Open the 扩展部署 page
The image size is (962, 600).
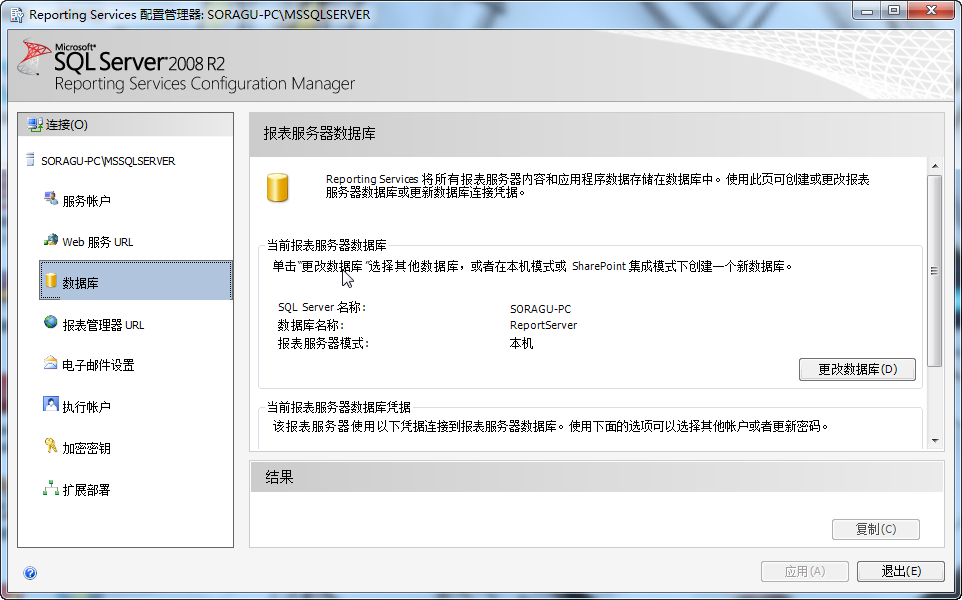(x=86, y=490)
